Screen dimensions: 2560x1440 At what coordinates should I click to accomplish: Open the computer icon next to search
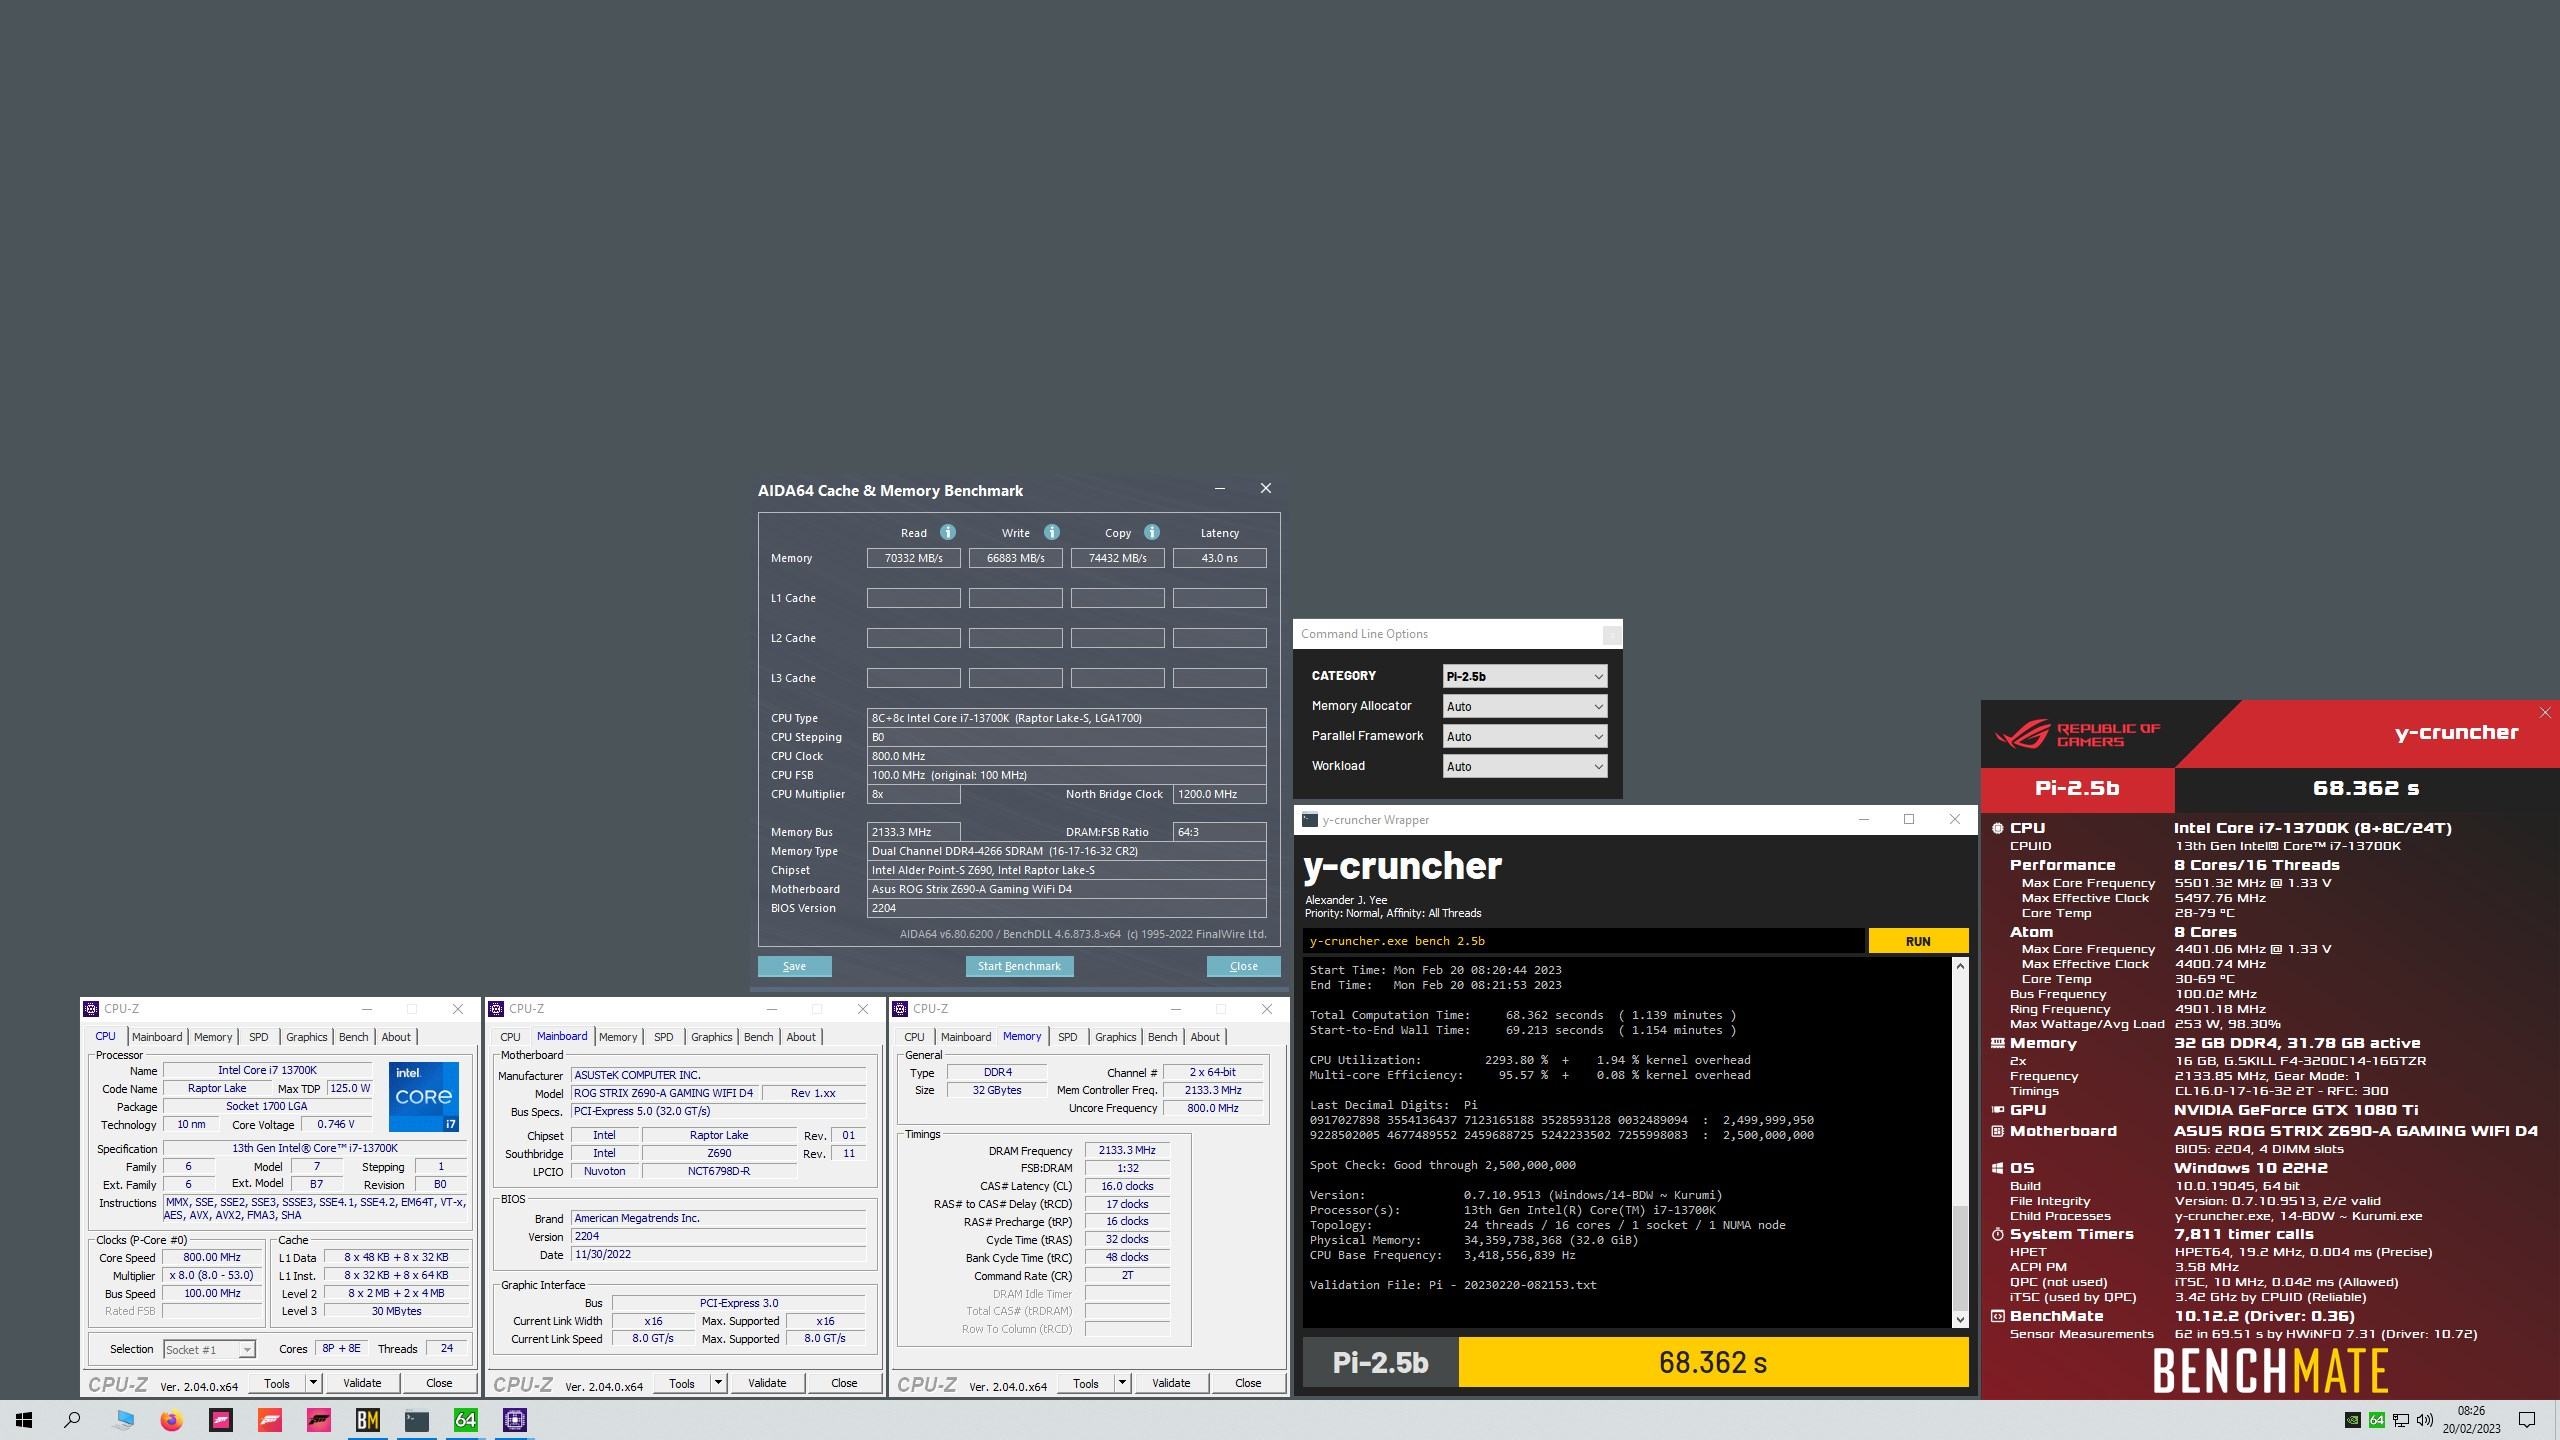[123, 1420]
